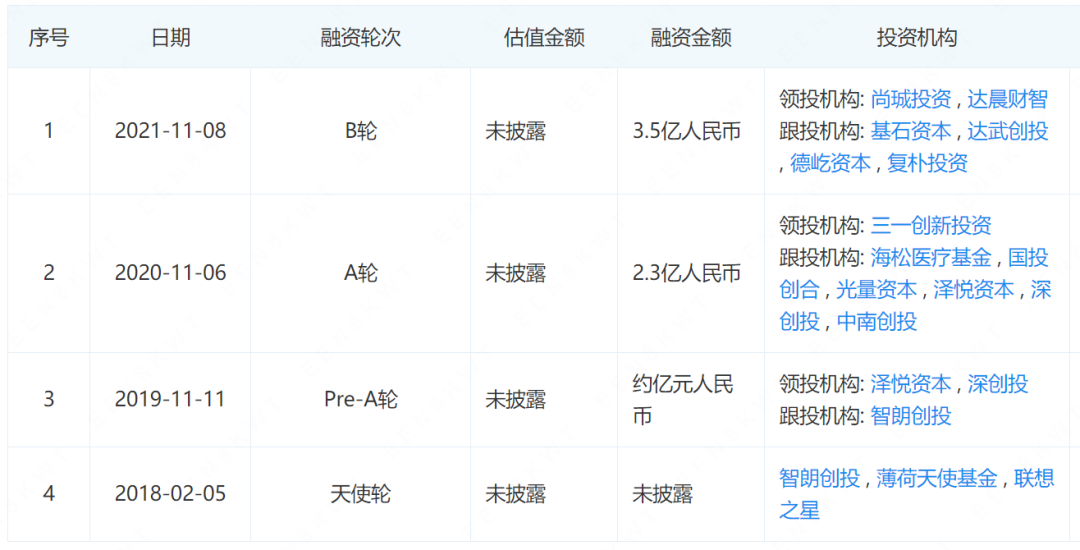Click the 约亿元人民币 amount cell
The image size is (1080, 550).
(x=683, y=400)
